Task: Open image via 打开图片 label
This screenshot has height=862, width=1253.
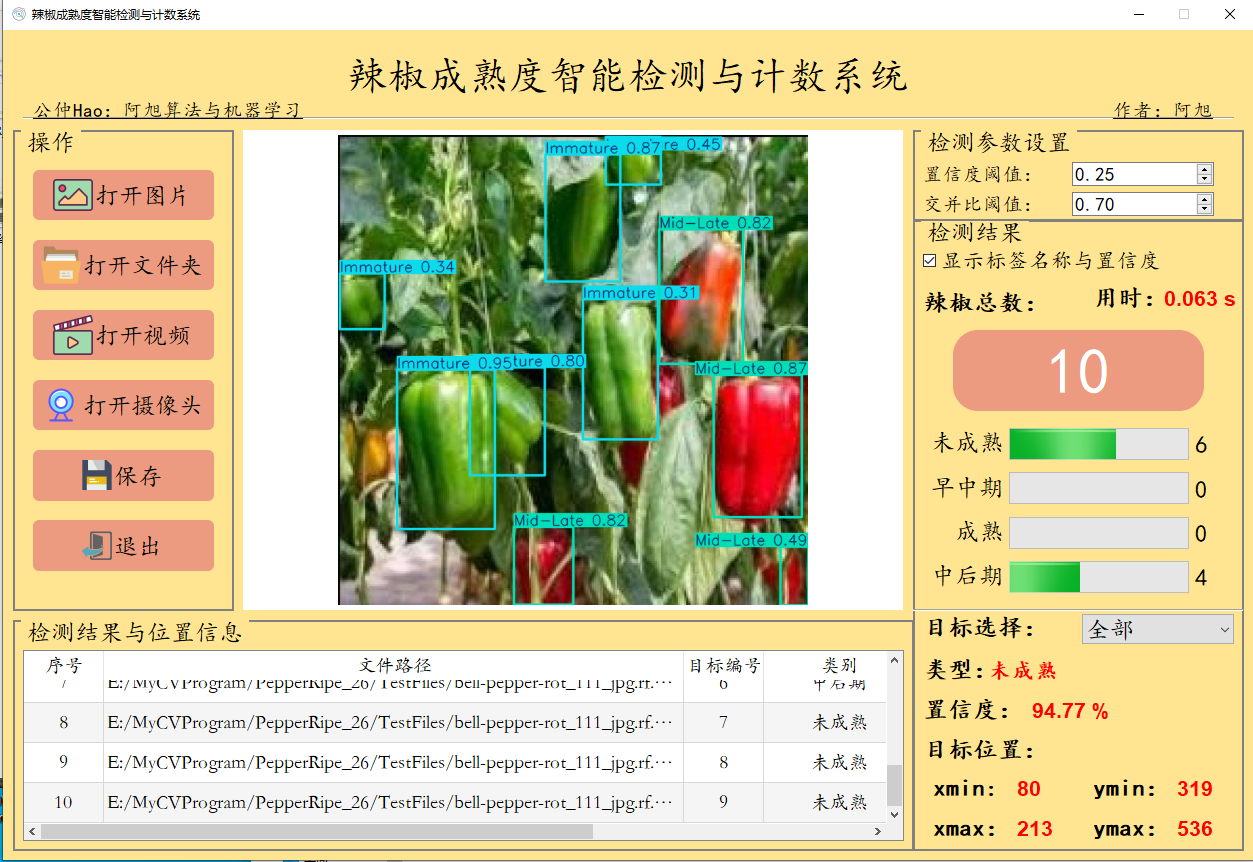Action: click(x=142, y=196)
